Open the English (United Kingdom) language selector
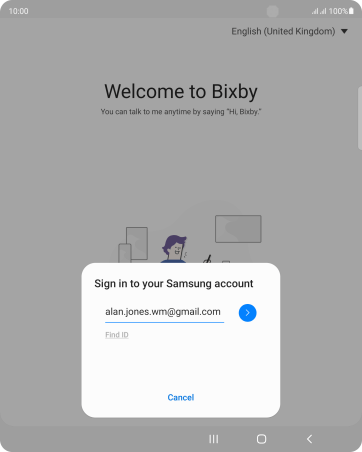 click(x=289, y=31)
